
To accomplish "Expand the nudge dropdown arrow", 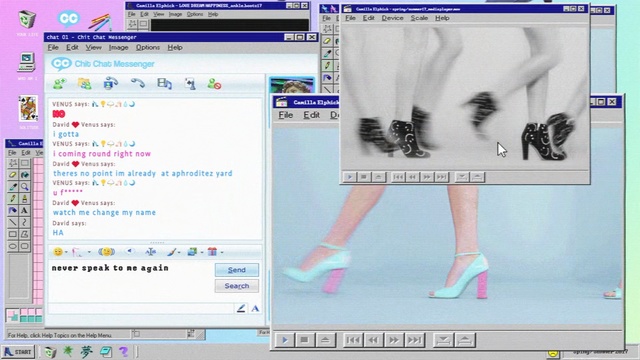I will 89,252.
